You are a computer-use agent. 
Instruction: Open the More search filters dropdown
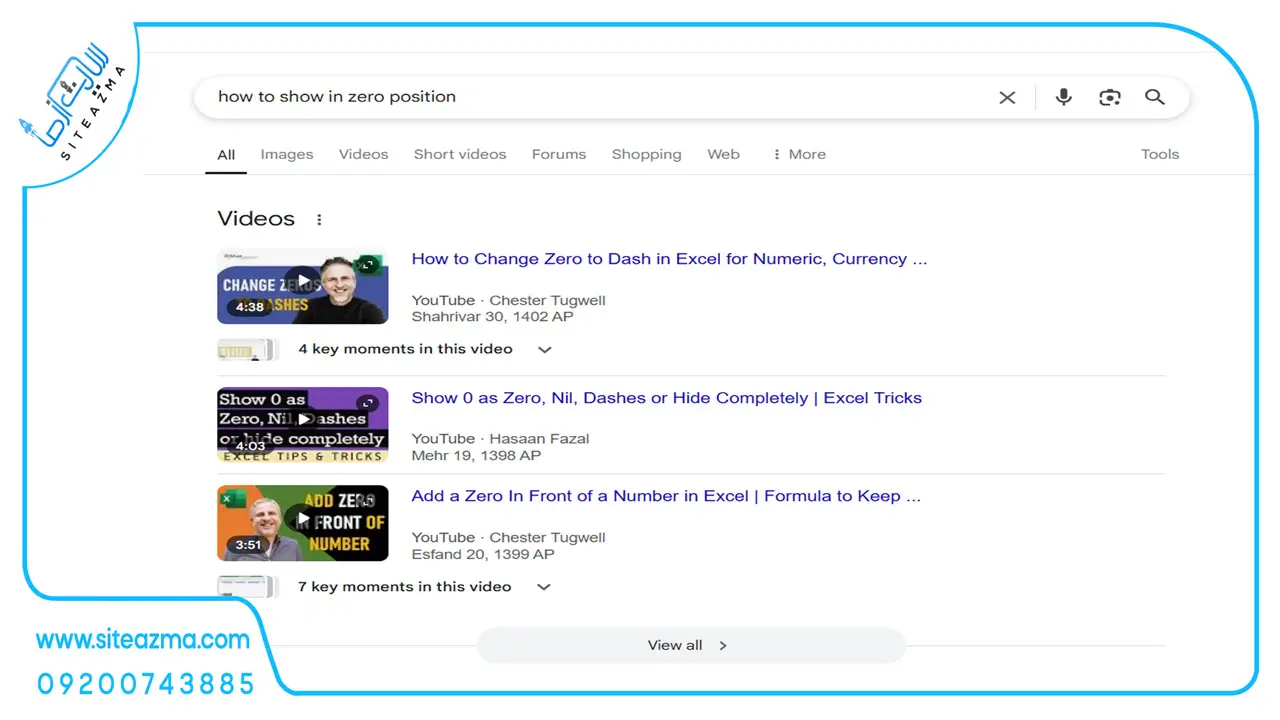[799, 154]
